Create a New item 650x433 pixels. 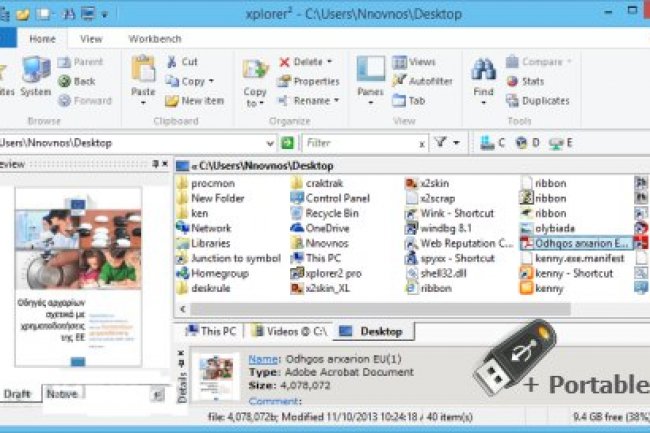coord(195,101)
